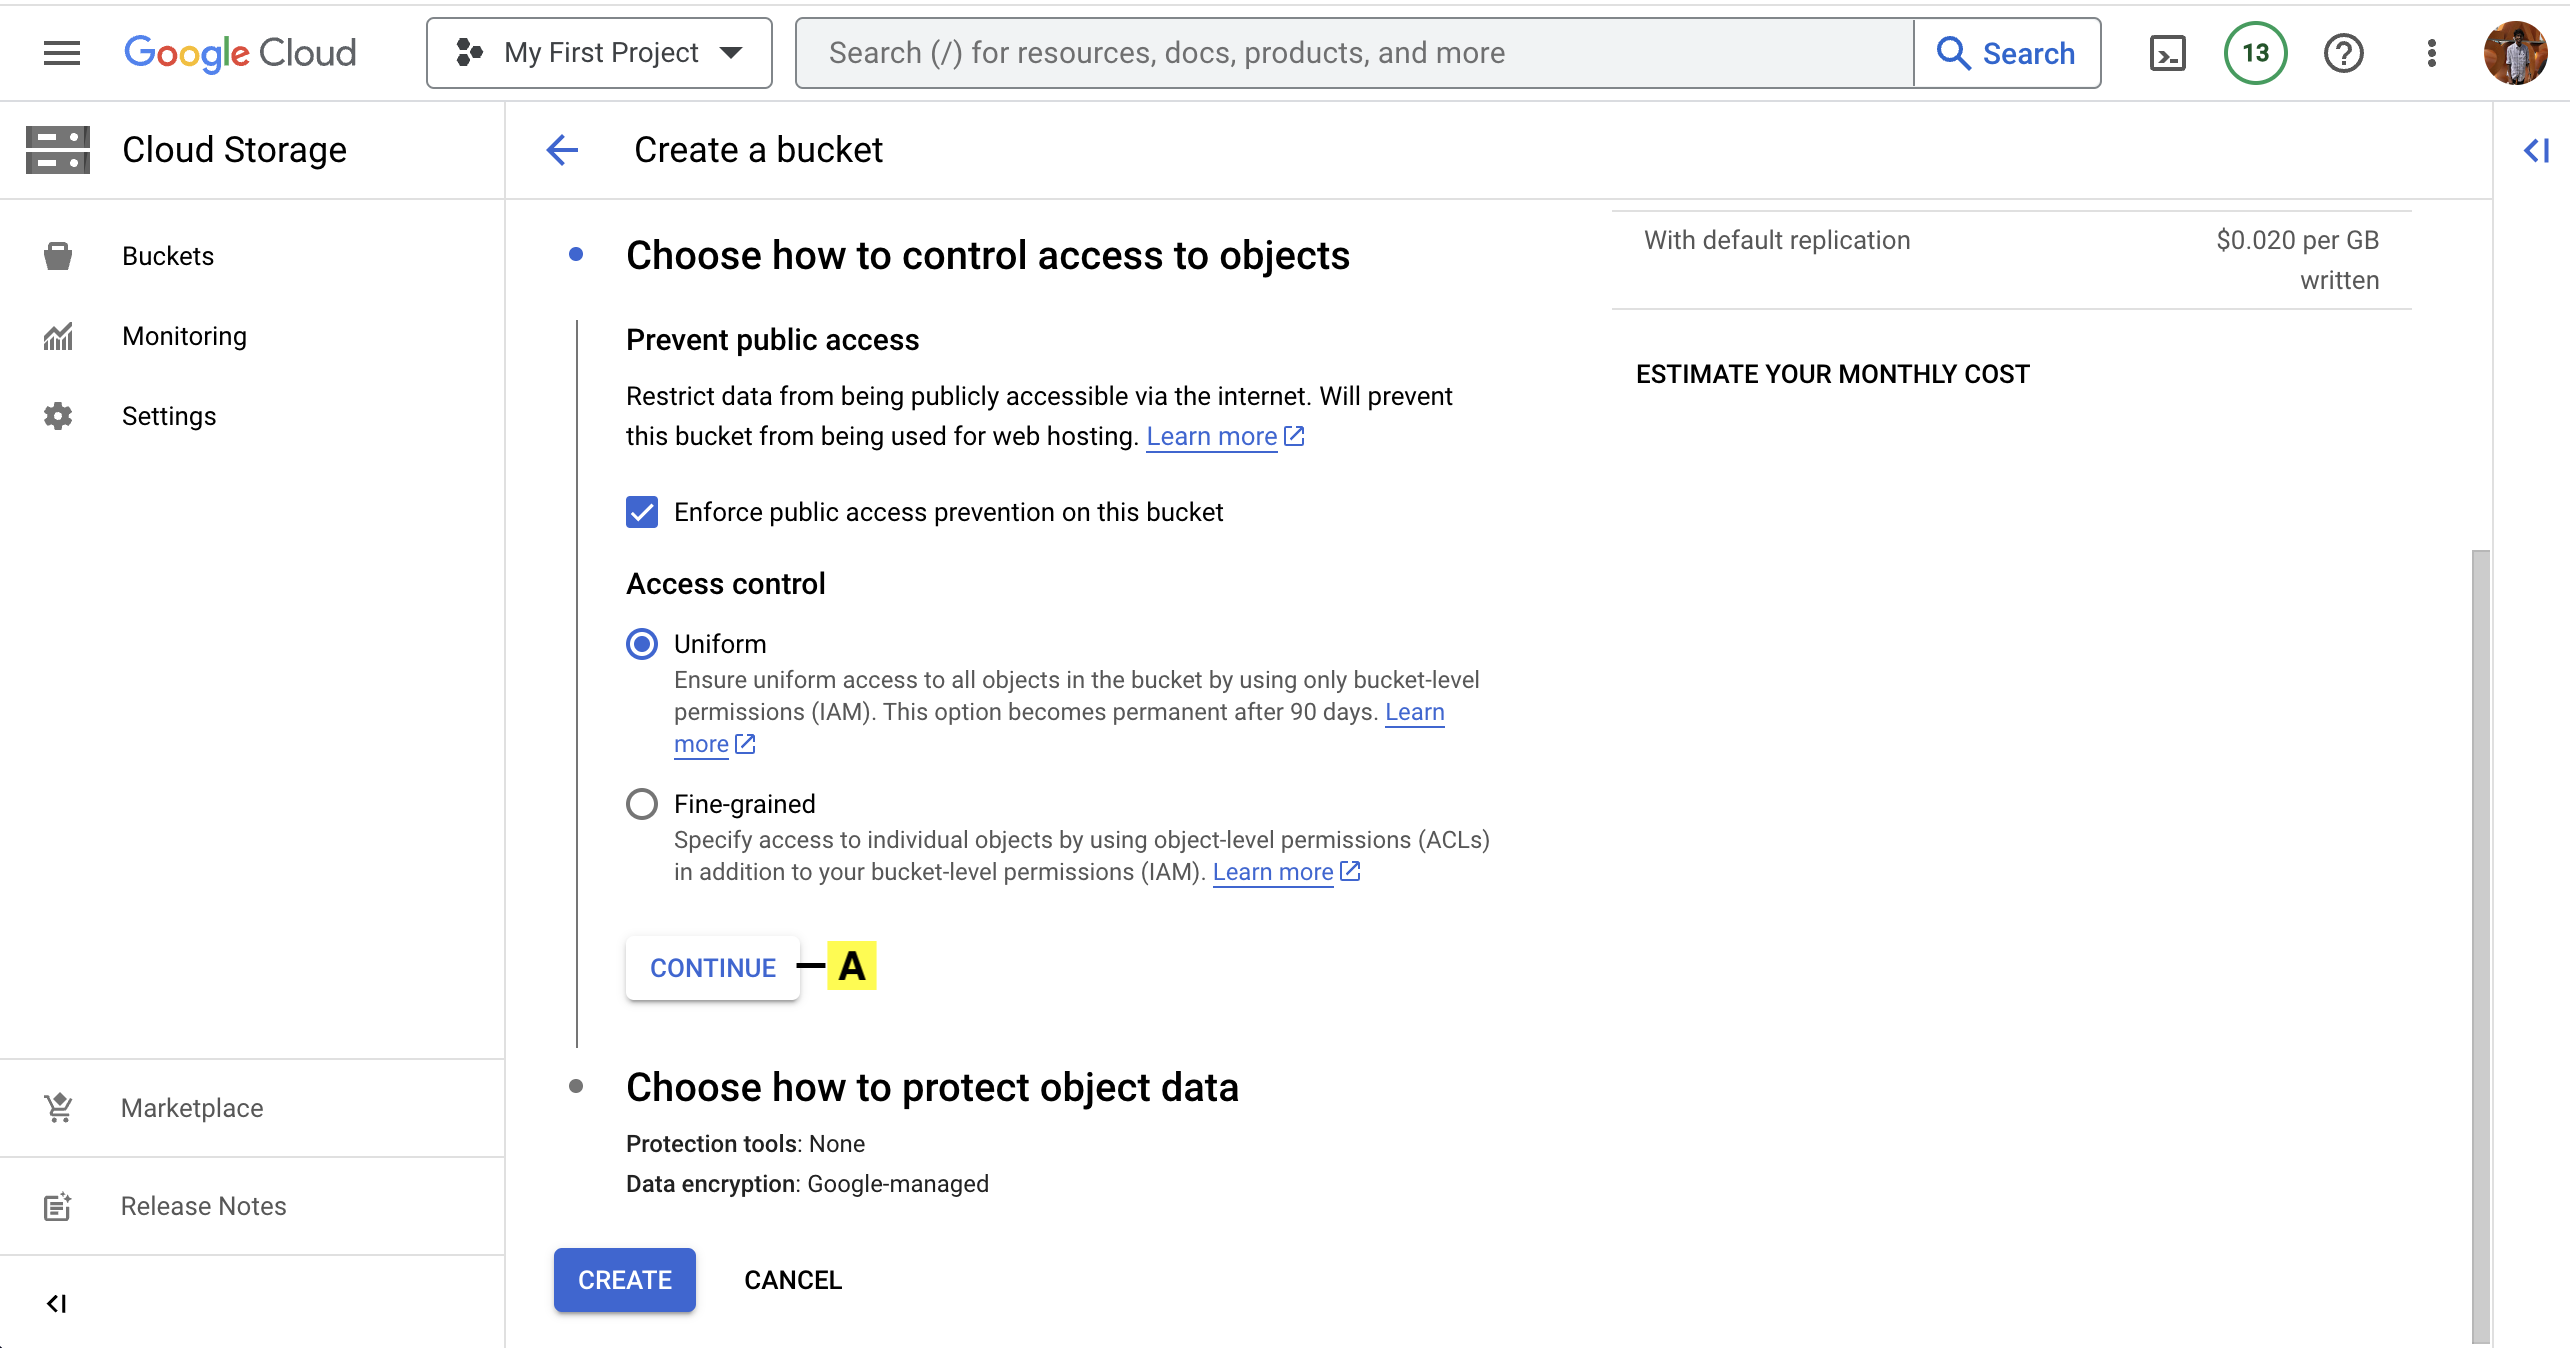Collapse the left navigation sidebar
Image resolution: width=2570 pixels, height=1348 pixels.
click(57, 1303)
